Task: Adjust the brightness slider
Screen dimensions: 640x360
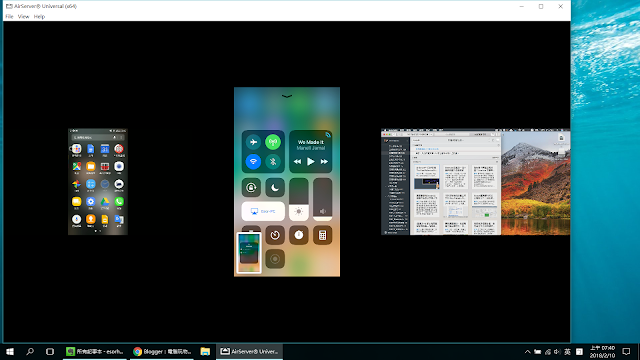Action: (x=299, y=200)
